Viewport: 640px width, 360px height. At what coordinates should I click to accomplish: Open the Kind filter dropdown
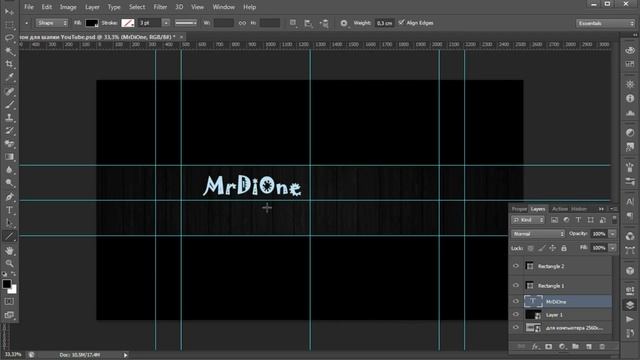pos(529,220)
